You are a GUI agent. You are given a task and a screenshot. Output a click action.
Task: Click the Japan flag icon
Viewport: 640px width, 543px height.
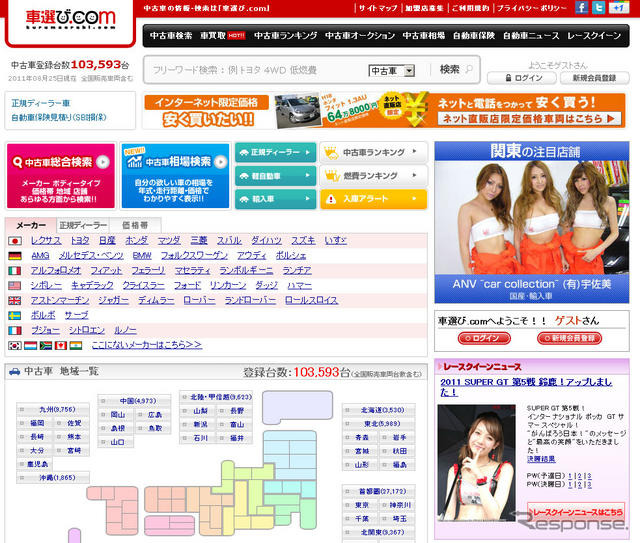point(15,241)
